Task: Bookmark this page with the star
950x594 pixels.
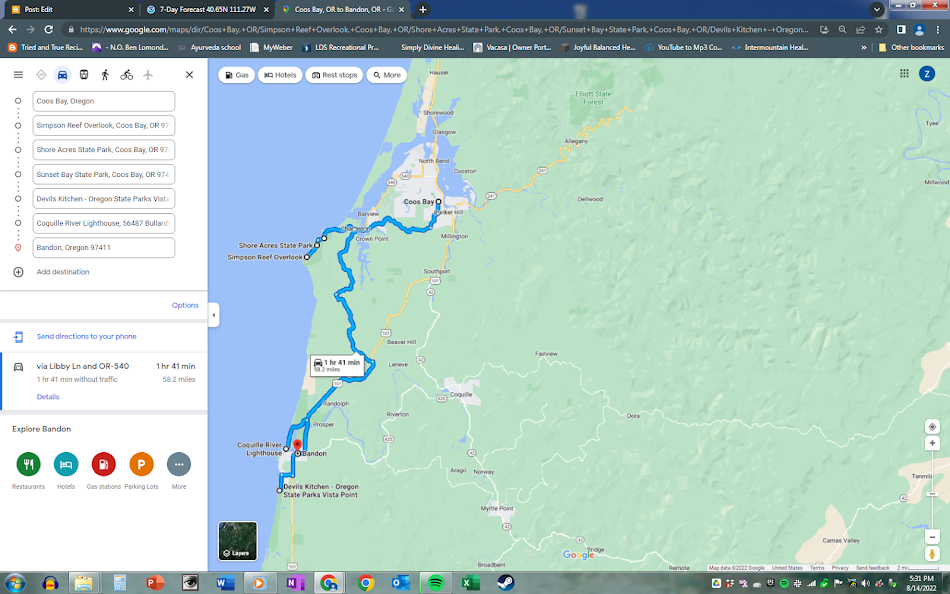Action: (x=879, y=29)
